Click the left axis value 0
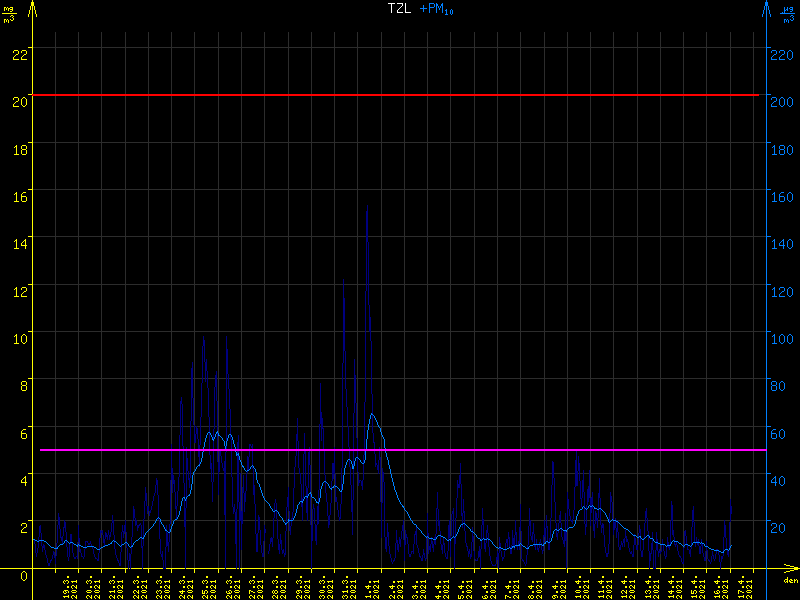Viewport: 800px width, 600px height. pos(24,575)
